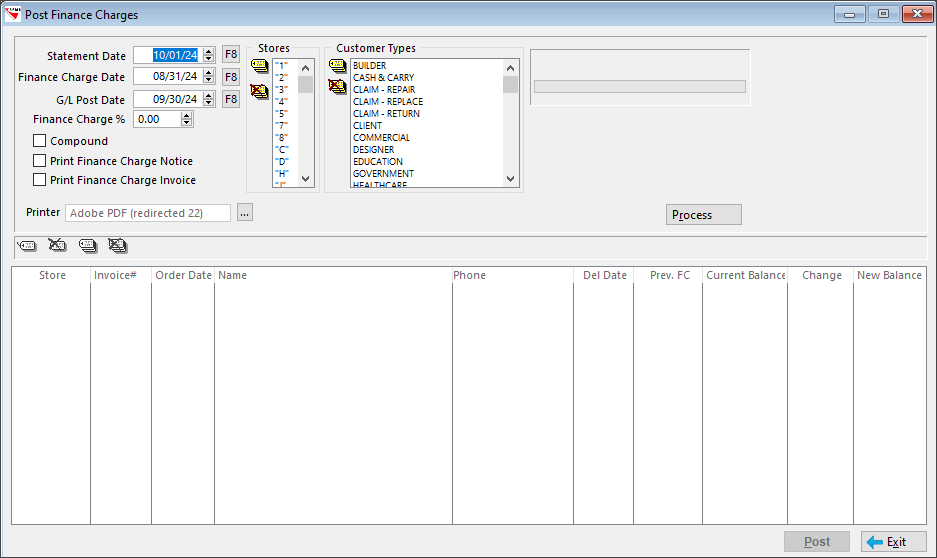This screenshot has height=558, width=937.
Task: Click the Finance Charge Date spinner arrows
Action: pyautogui.click(x=209, y=76)
